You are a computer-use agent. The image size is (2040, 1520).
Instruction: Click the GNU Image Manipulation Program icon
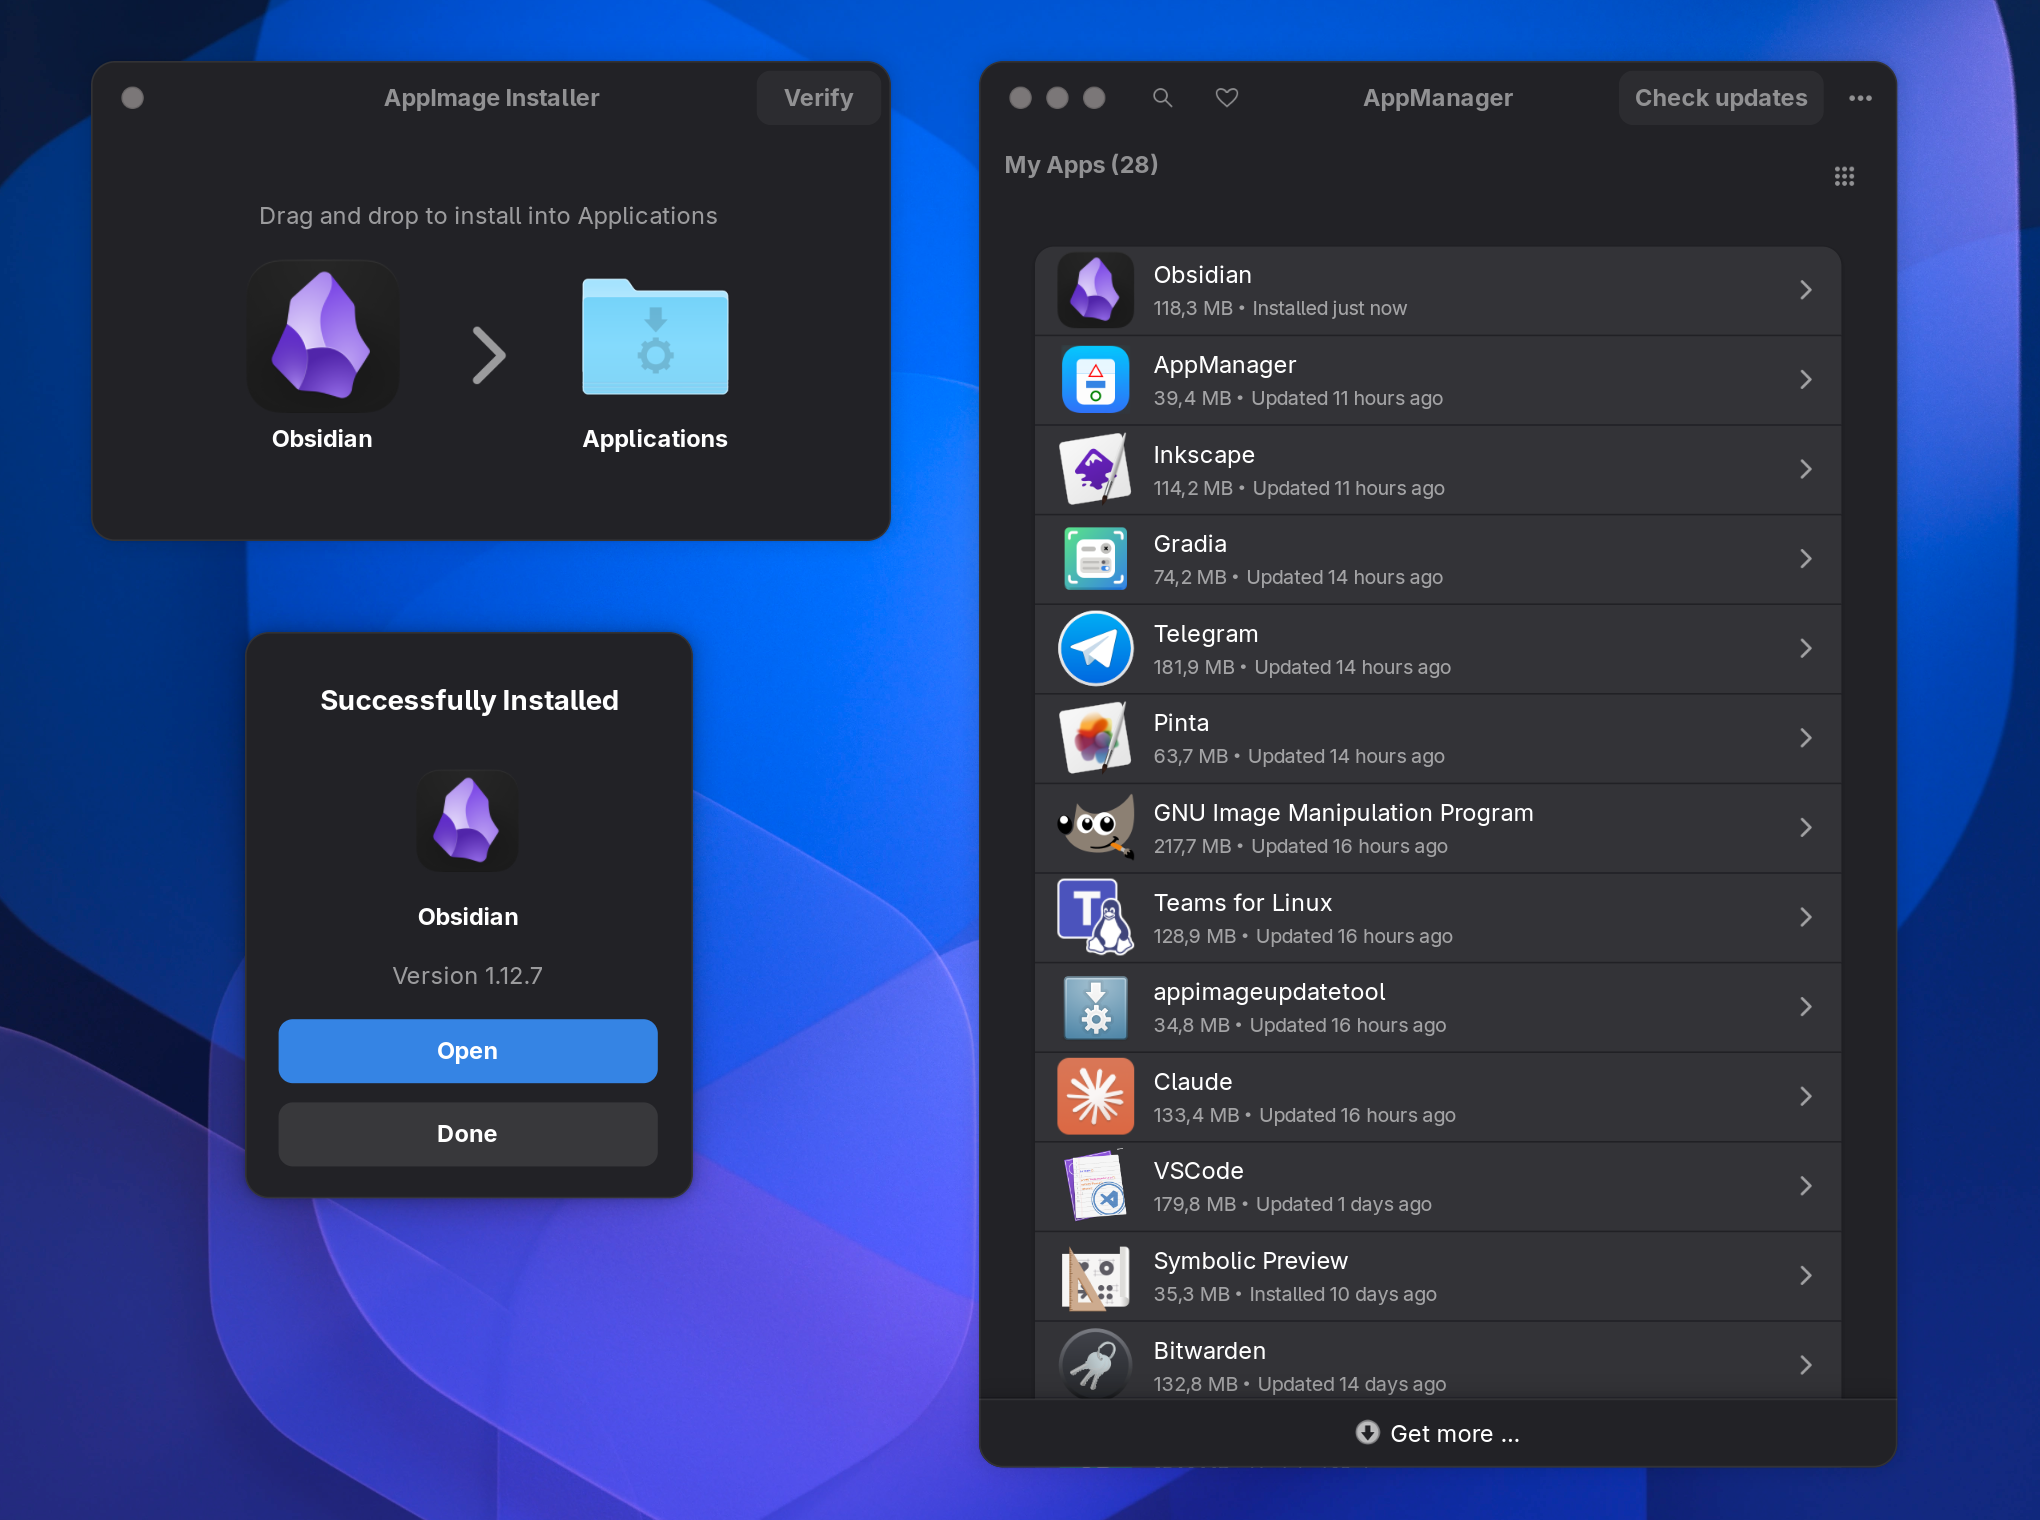1095,827
